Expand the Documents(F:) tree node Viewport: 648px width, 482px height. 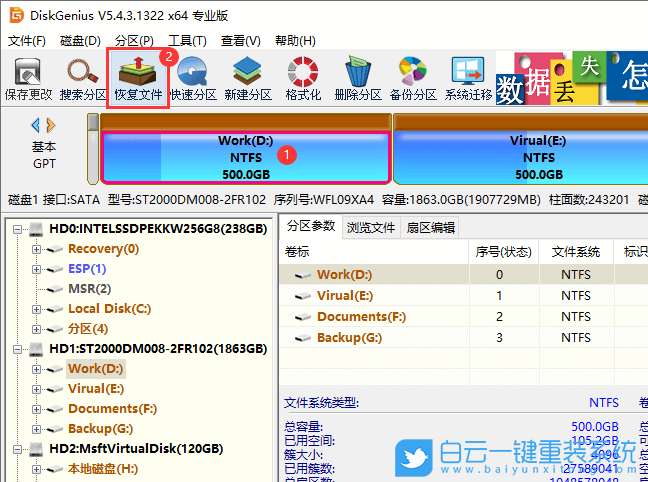pos(37,409)
